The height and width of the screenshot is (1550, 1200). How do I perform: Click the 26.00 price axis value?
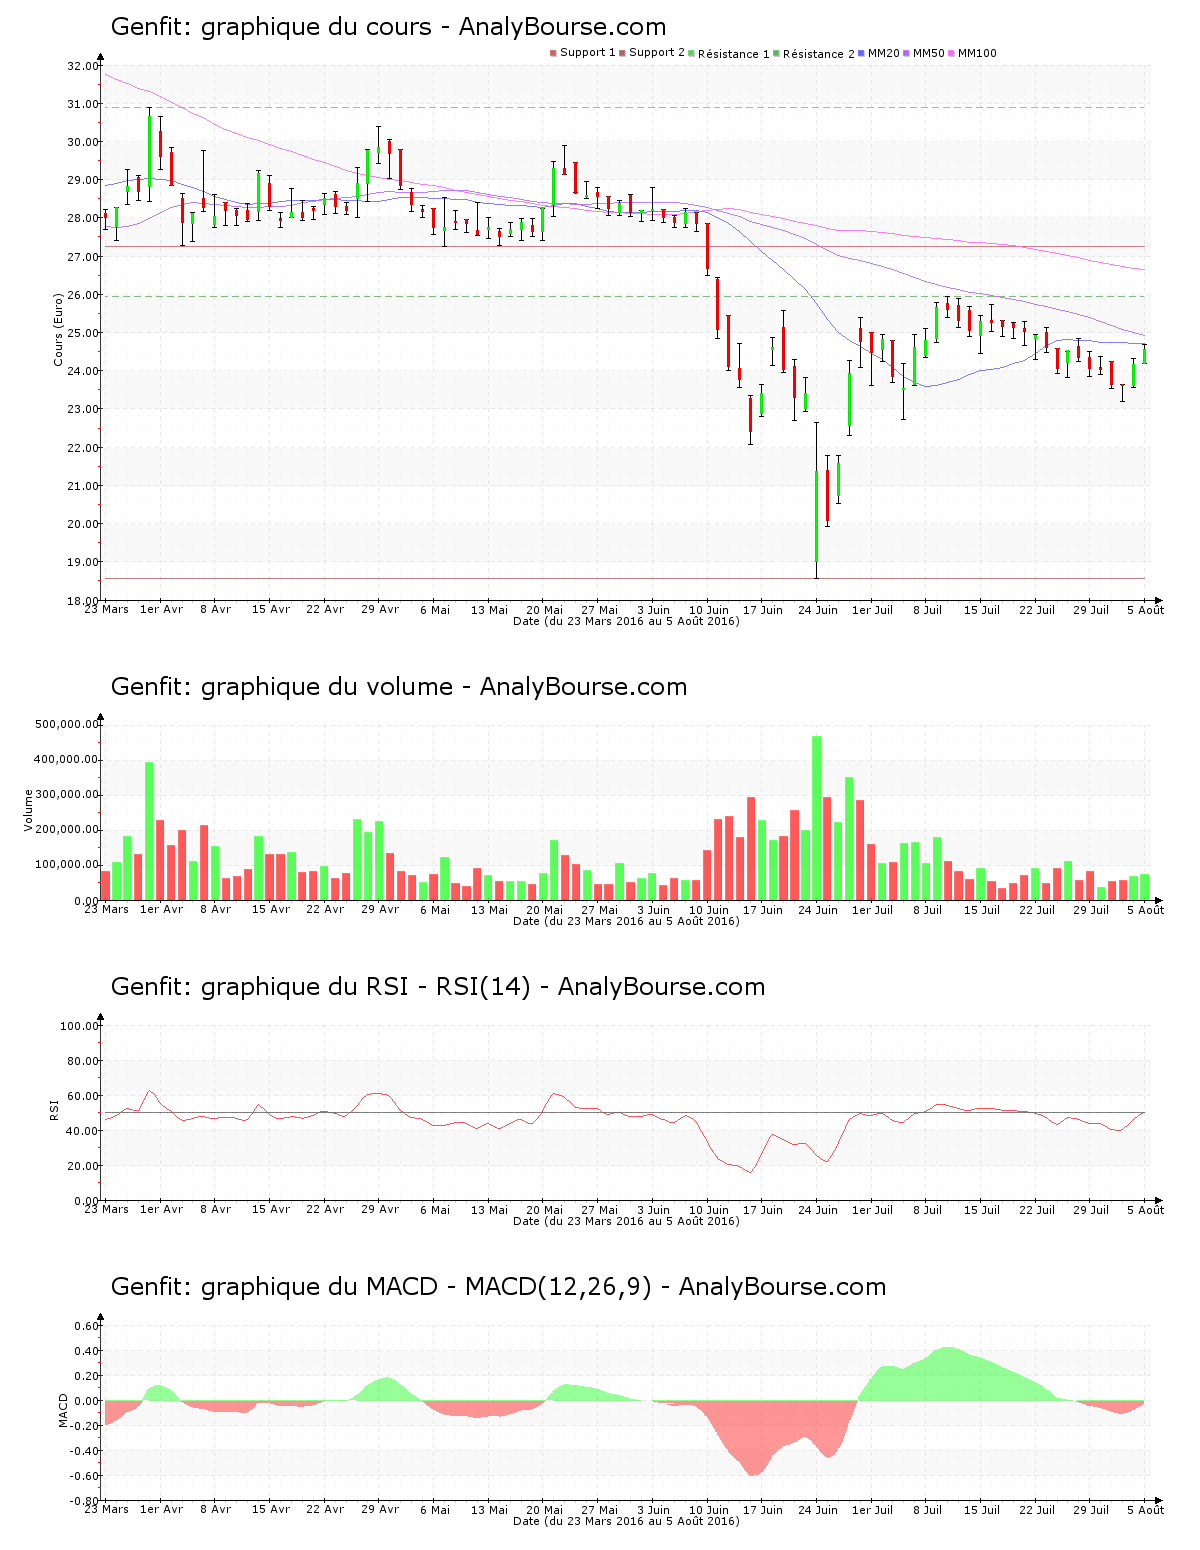[82, 295]
